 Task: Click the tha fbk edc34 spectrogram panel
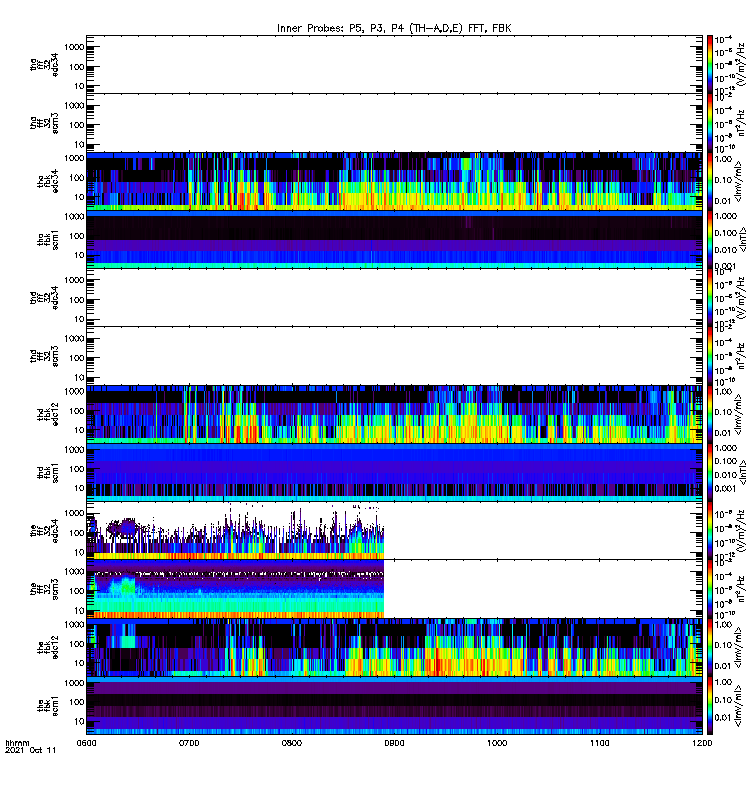pos(394,181)
